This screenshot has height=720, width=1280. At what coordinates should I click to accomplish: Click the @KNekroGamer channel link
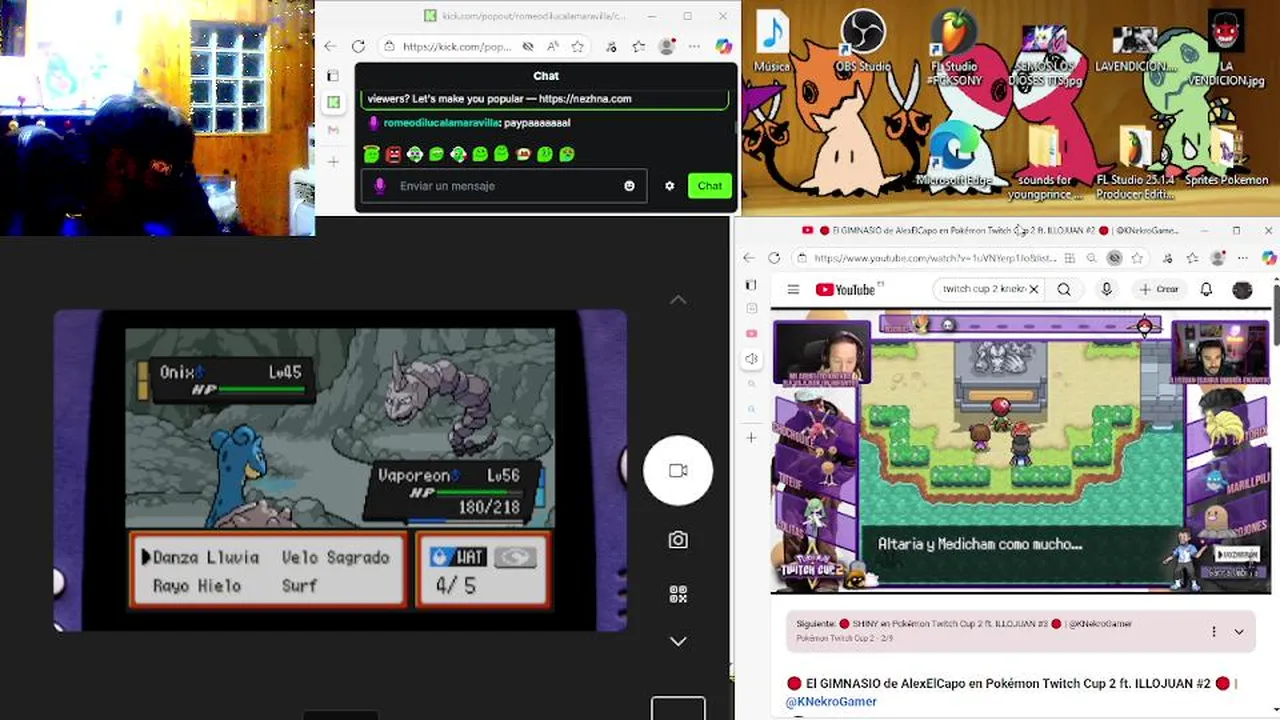point(831,702)
